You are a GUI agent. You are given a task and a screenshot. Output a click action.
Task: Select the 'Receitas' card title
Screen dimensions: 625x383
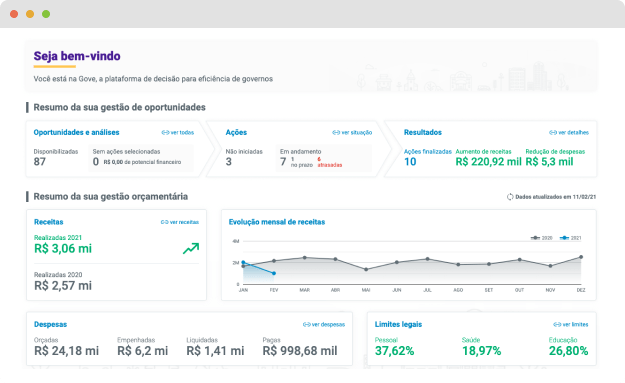pos(49,222)
